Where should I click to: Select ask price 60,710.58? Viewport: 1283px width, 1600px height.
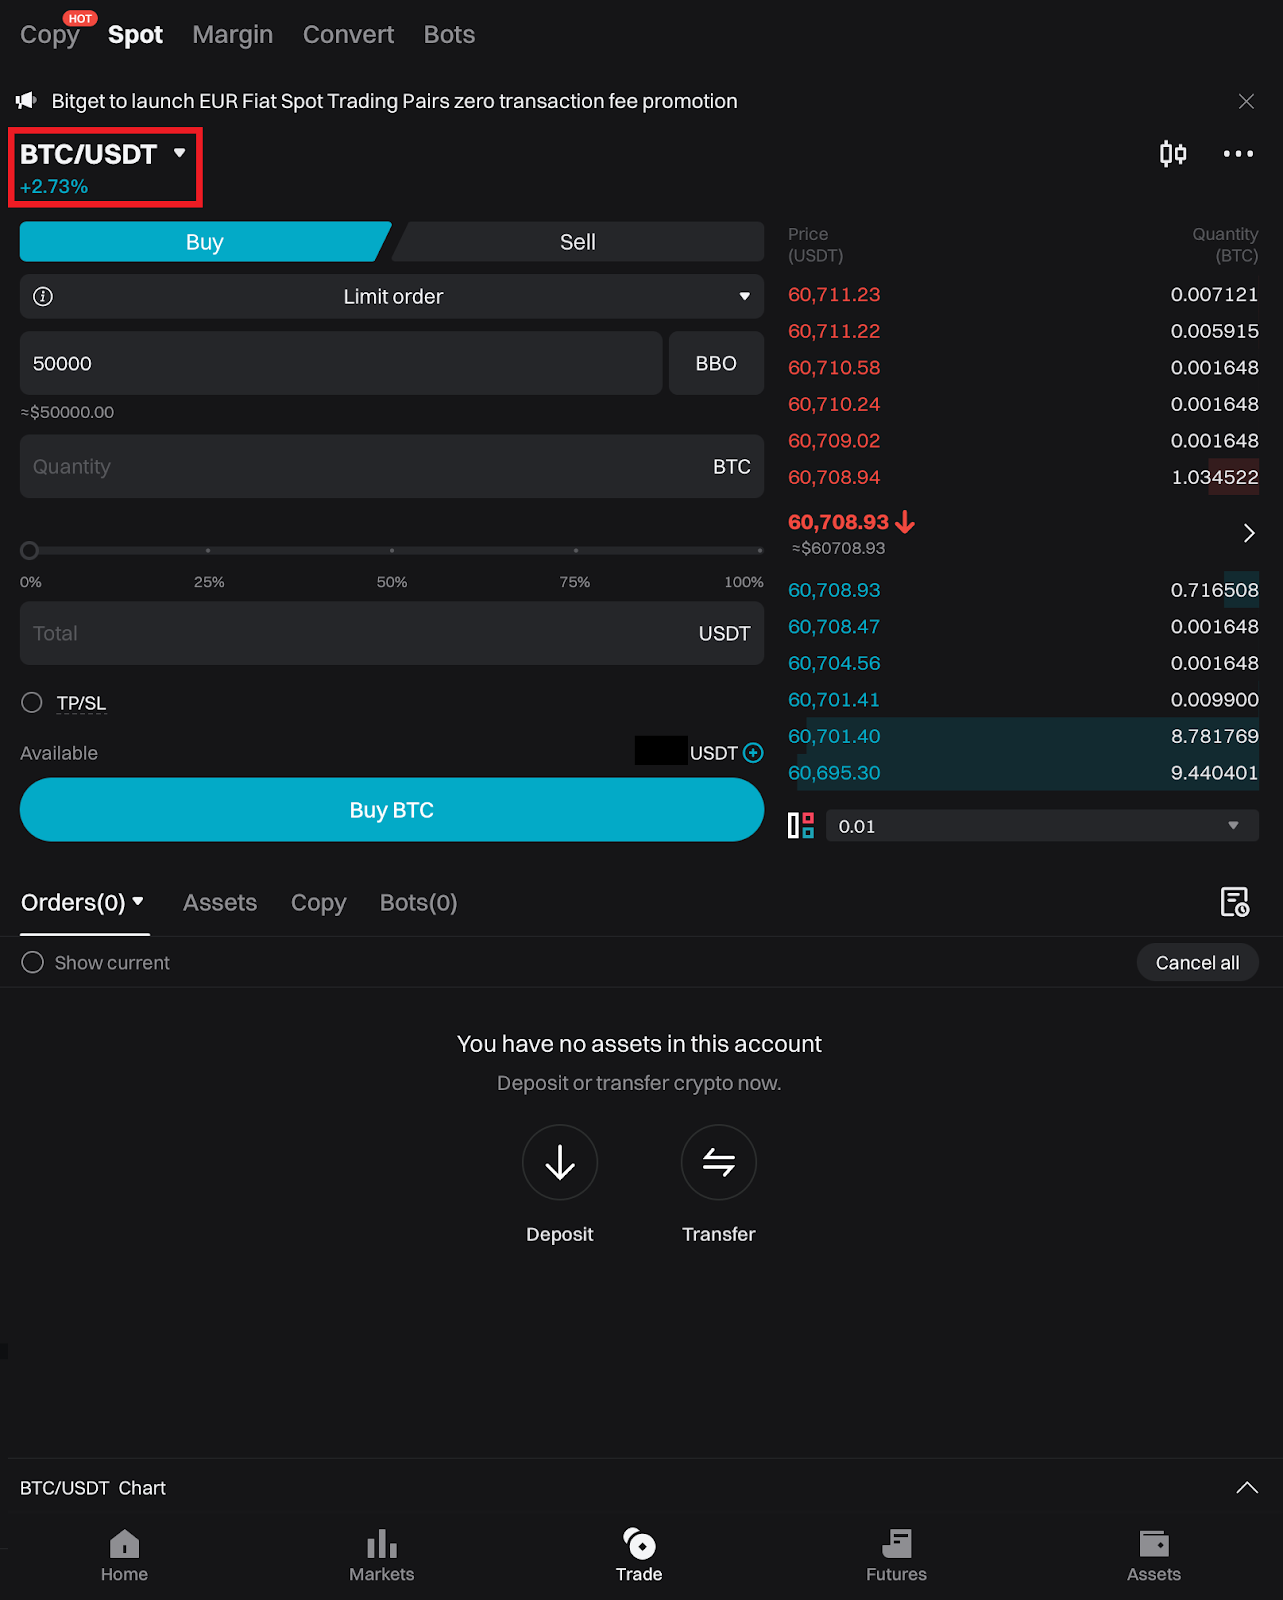[x=834, y=367]
